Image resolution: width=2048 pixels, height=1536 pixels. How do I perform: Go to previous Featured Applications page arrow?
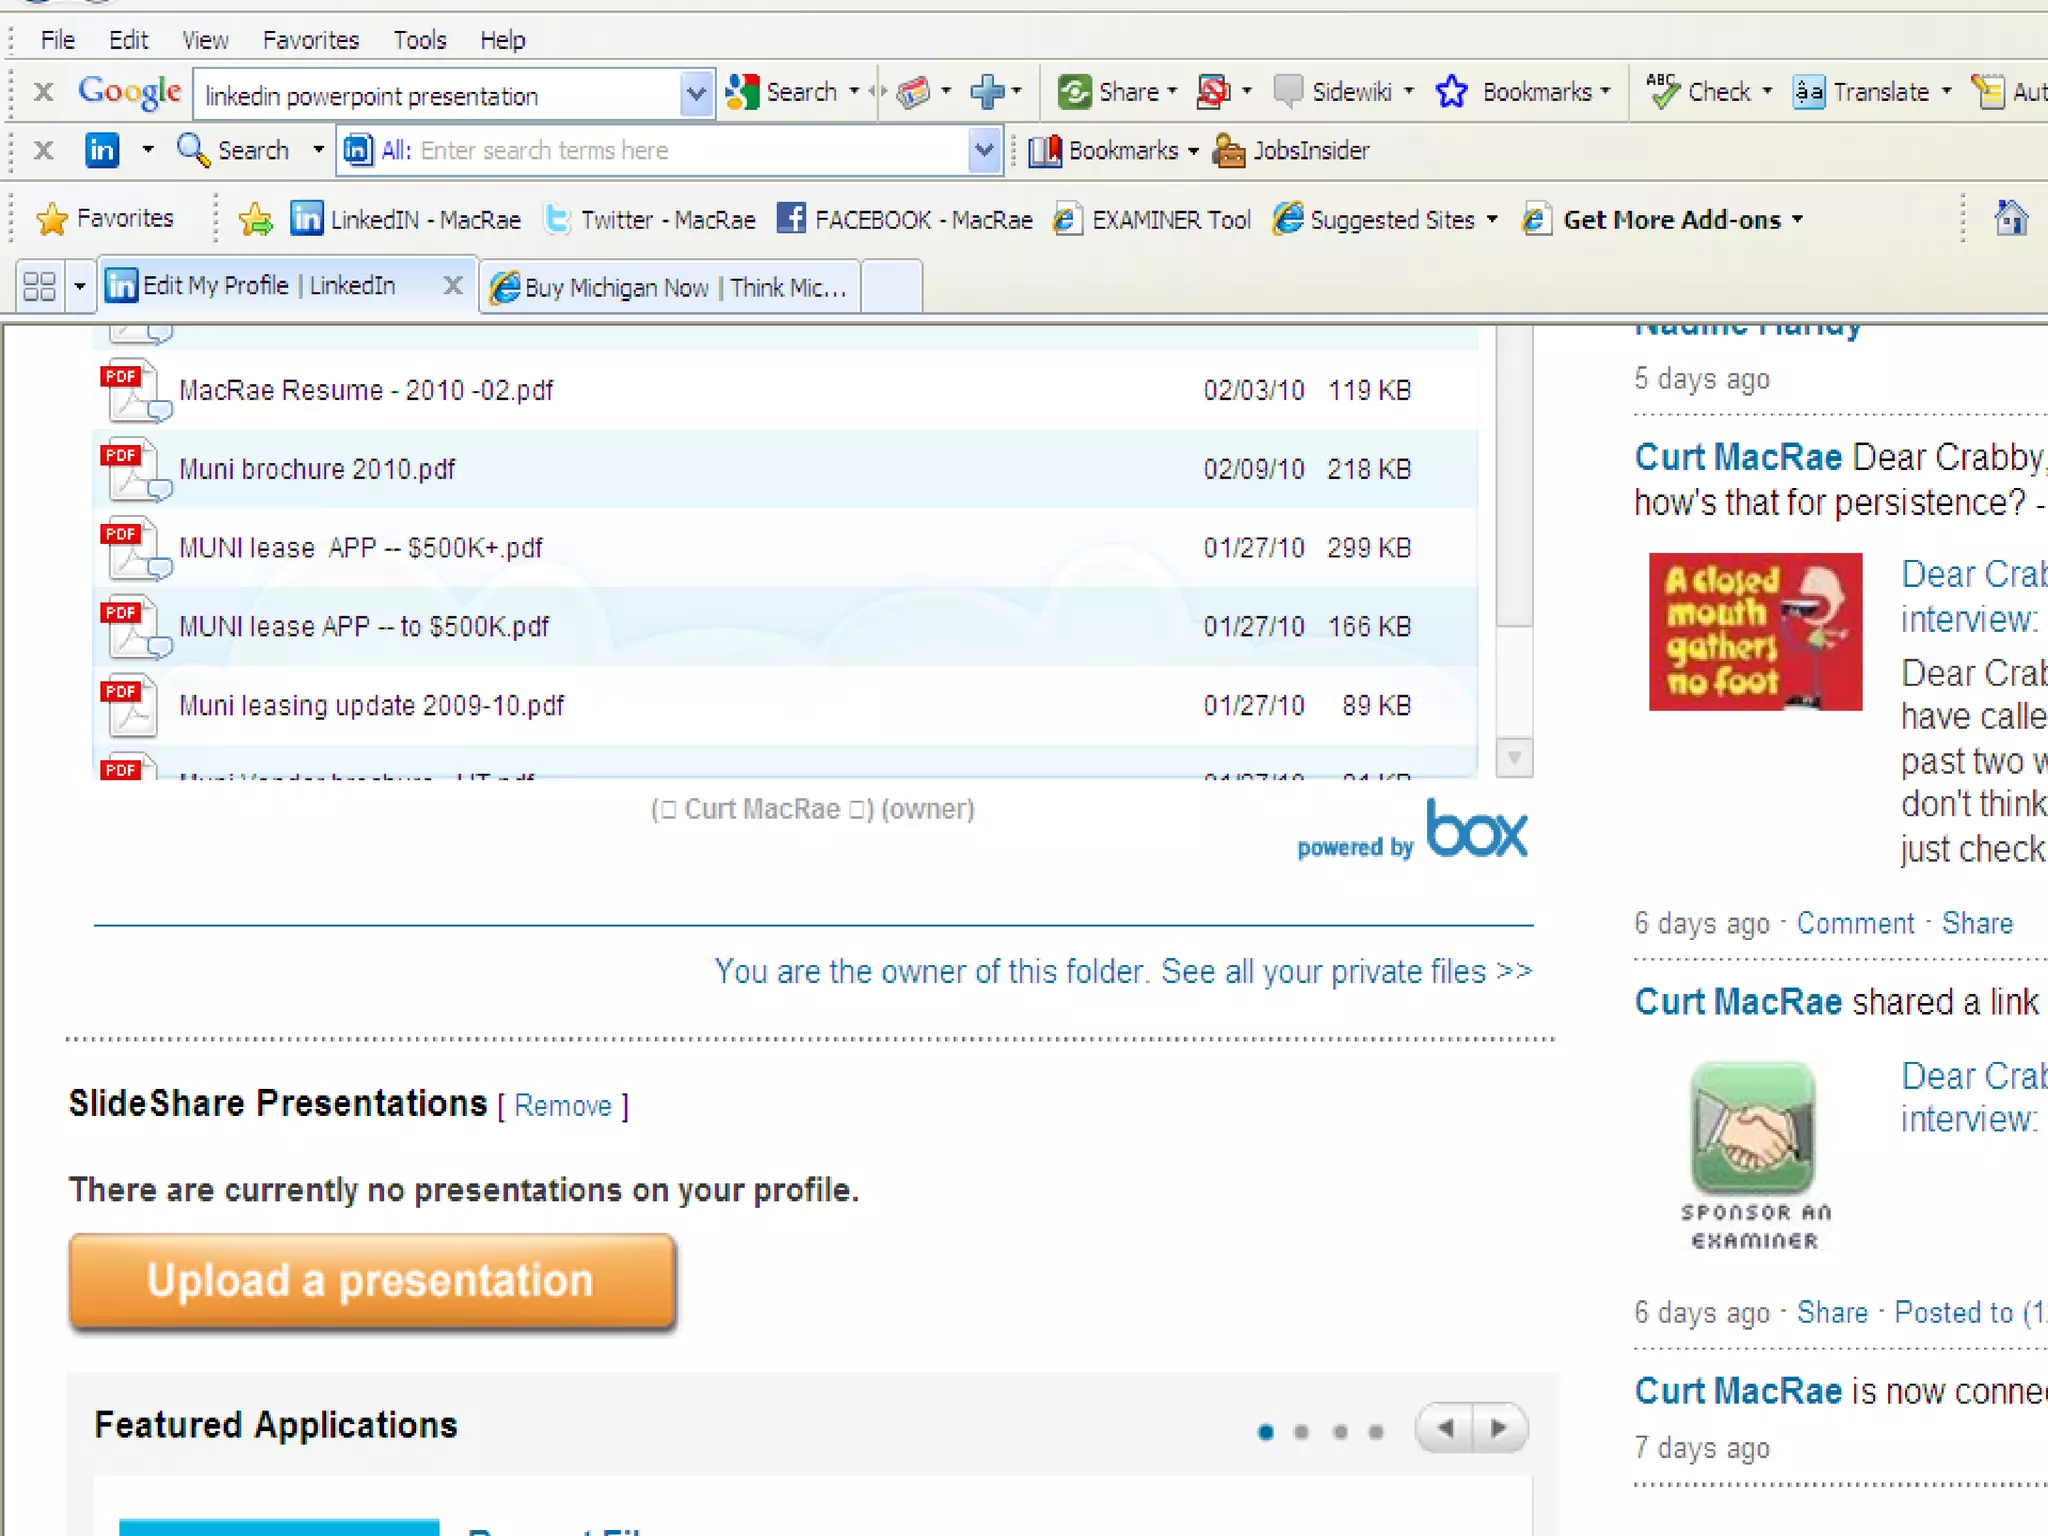pyautogui.click(x=1446, y=1429)
